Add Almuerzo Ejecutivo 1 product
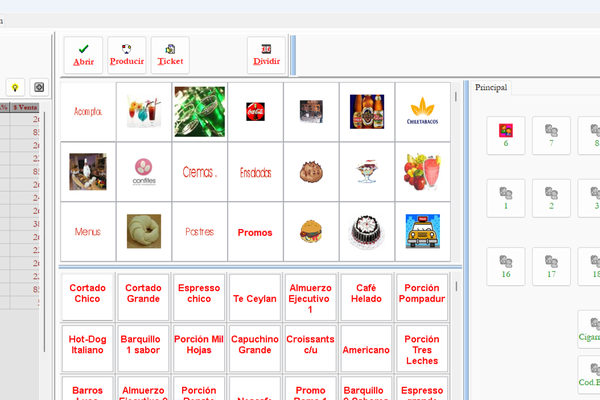The height and width of the screenshot is (400, 600). [310, 297]
